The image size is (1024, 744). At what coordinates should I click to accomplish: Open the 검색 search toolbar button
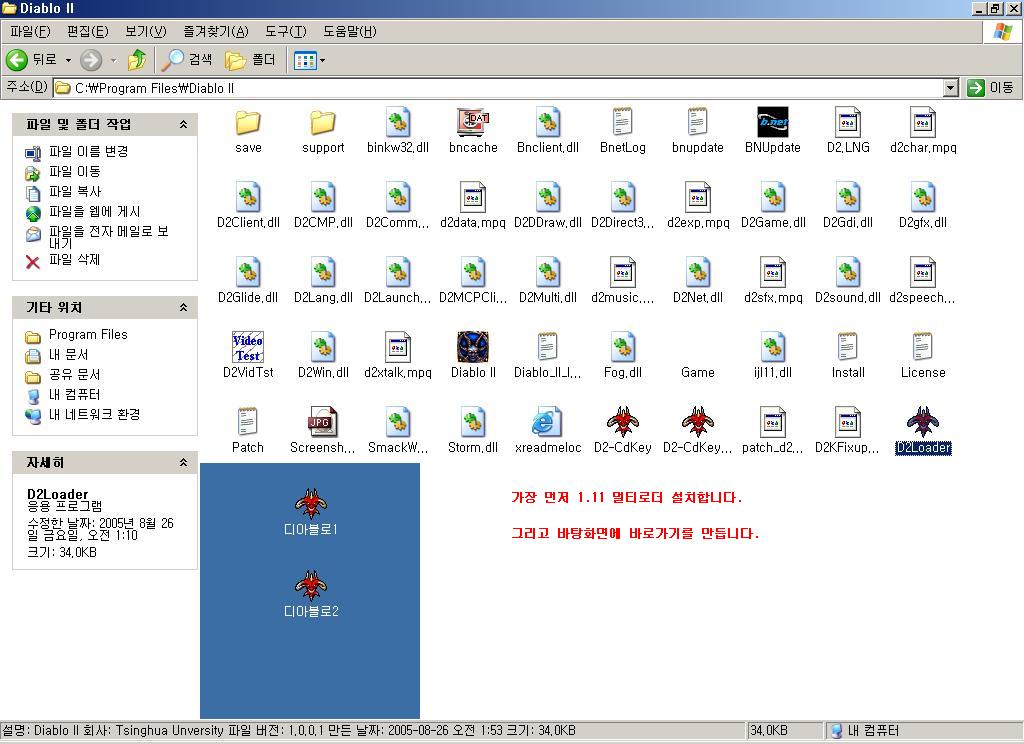coord(188,60)
